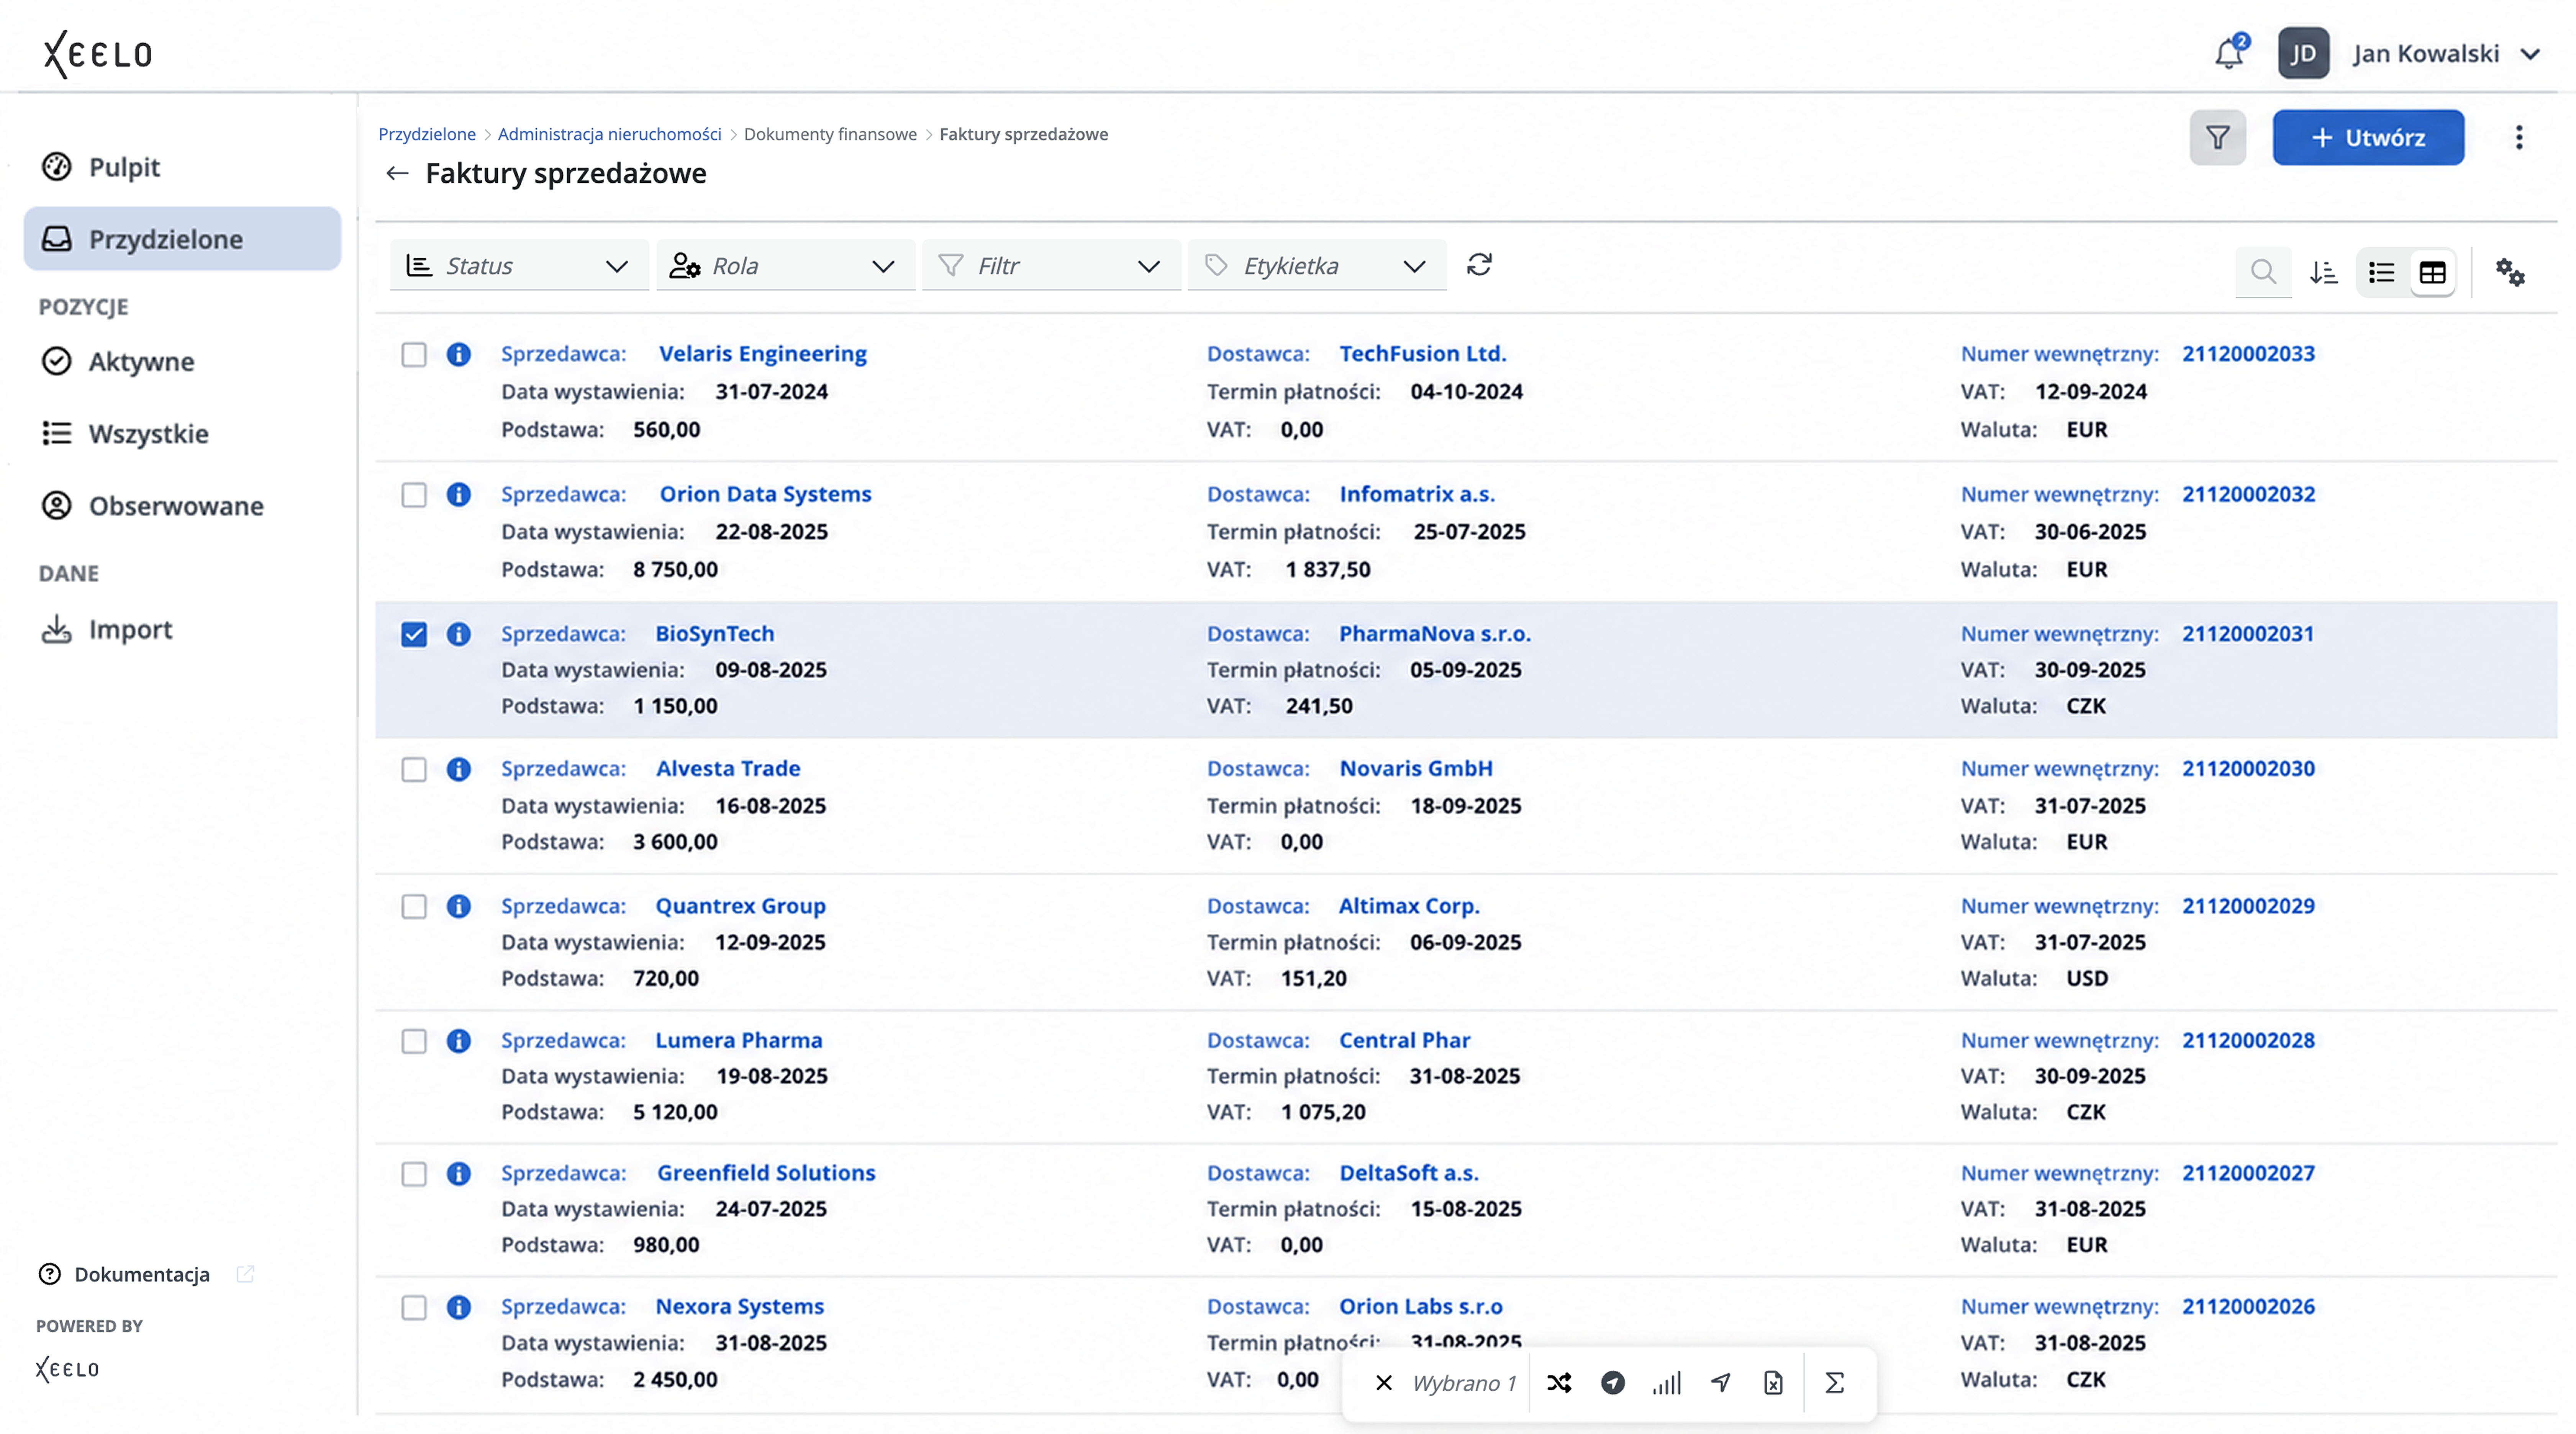The image size is (2576, 1434).
Task: Select the Alvesta Trade invoice checkbox
Action: [x=414, y=769]
